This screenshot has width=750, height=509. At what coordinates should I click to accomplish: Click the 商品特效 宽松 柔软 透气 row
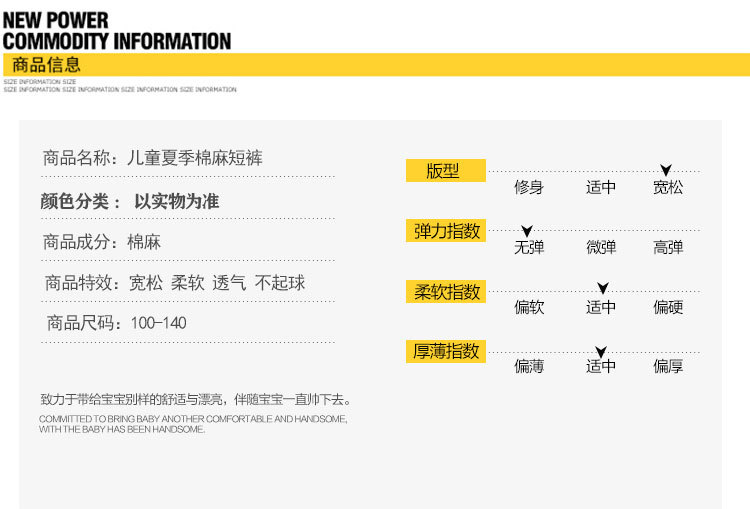[188, 283]
